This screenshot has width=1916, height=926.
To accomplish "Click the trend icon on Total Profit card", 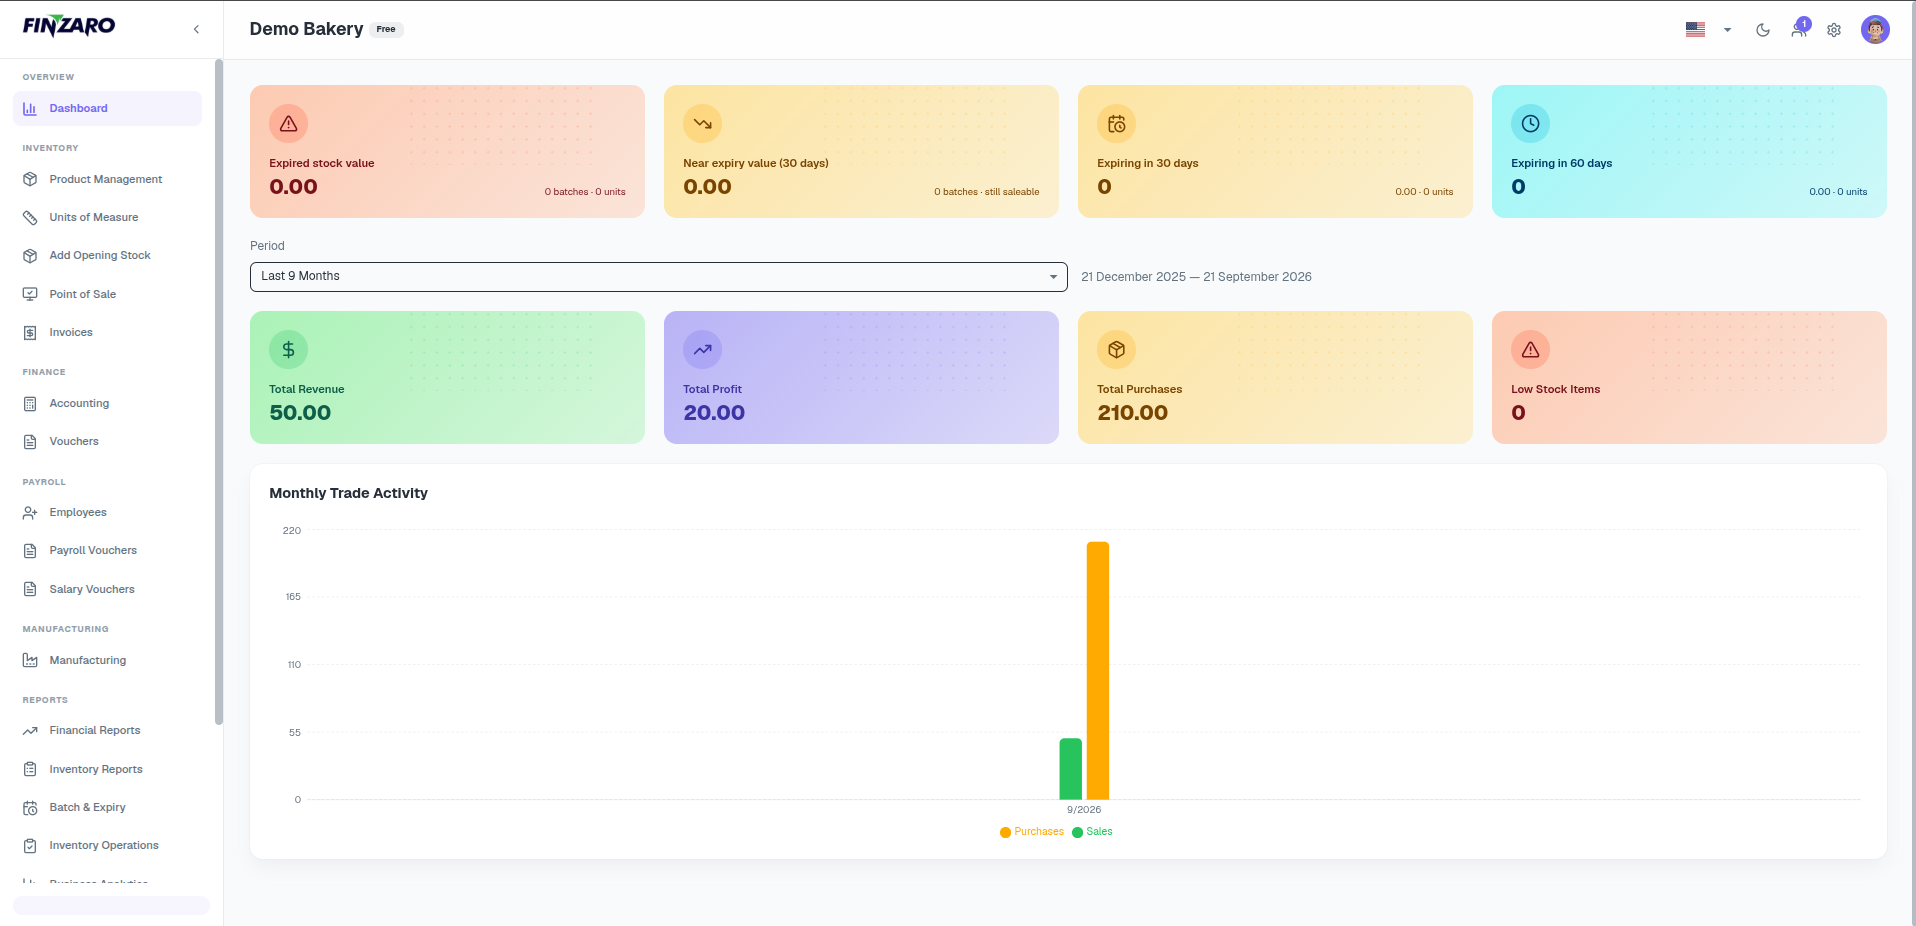I will pos(702,350).
